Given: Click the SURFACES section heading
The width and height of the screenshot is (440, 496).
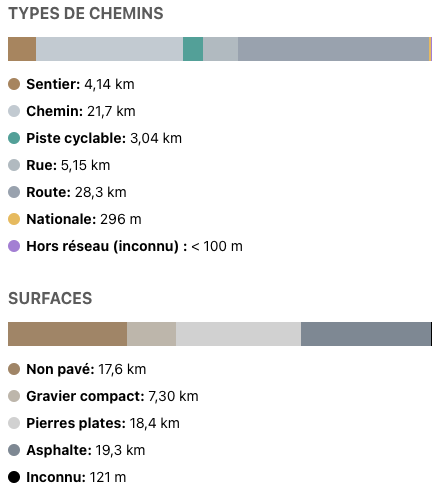Looking at the screenshot, I should pos(50,298).
